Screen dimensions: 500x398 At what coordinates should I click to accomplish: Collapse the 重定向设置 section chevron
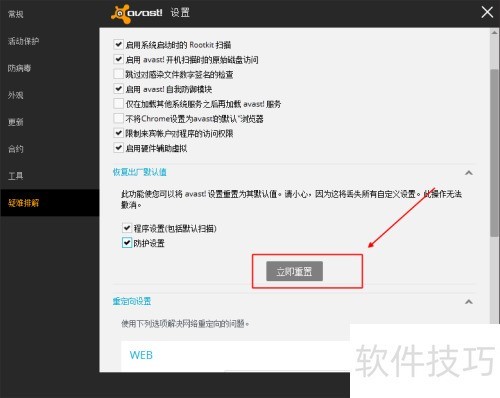[469, 302]
